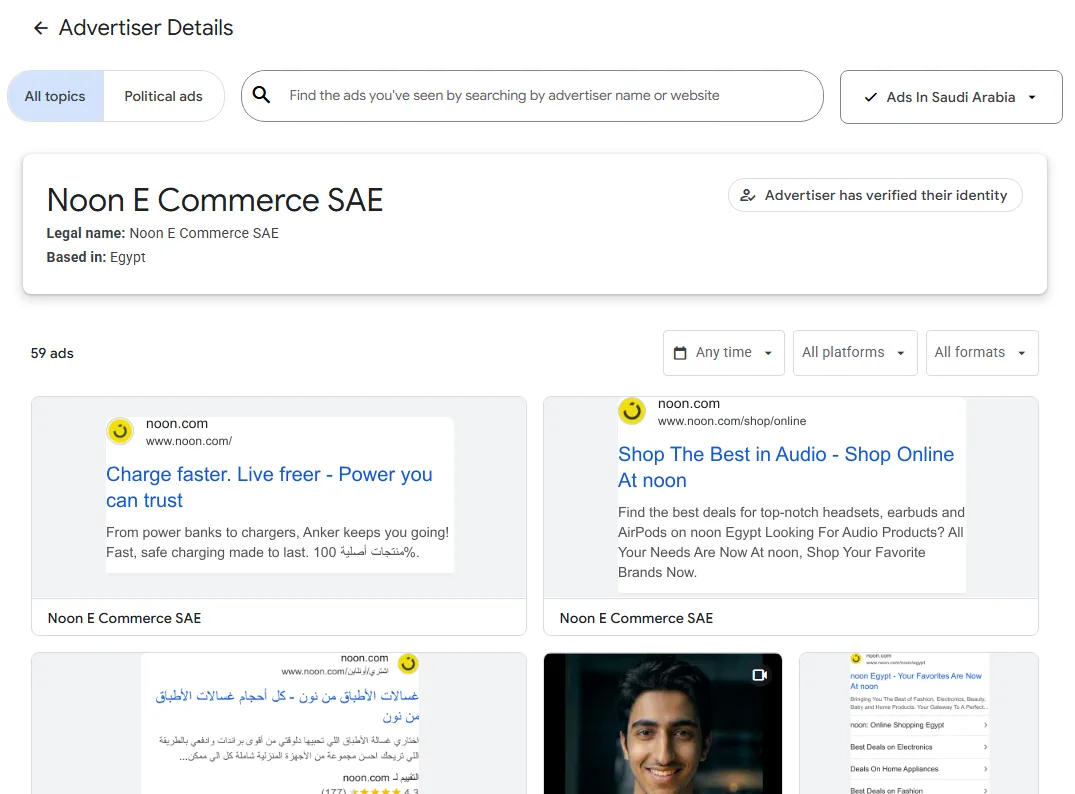Open the Arabic dishwashers ad headline
Viewport: 1075px width, 794px height.
point(287,706)
